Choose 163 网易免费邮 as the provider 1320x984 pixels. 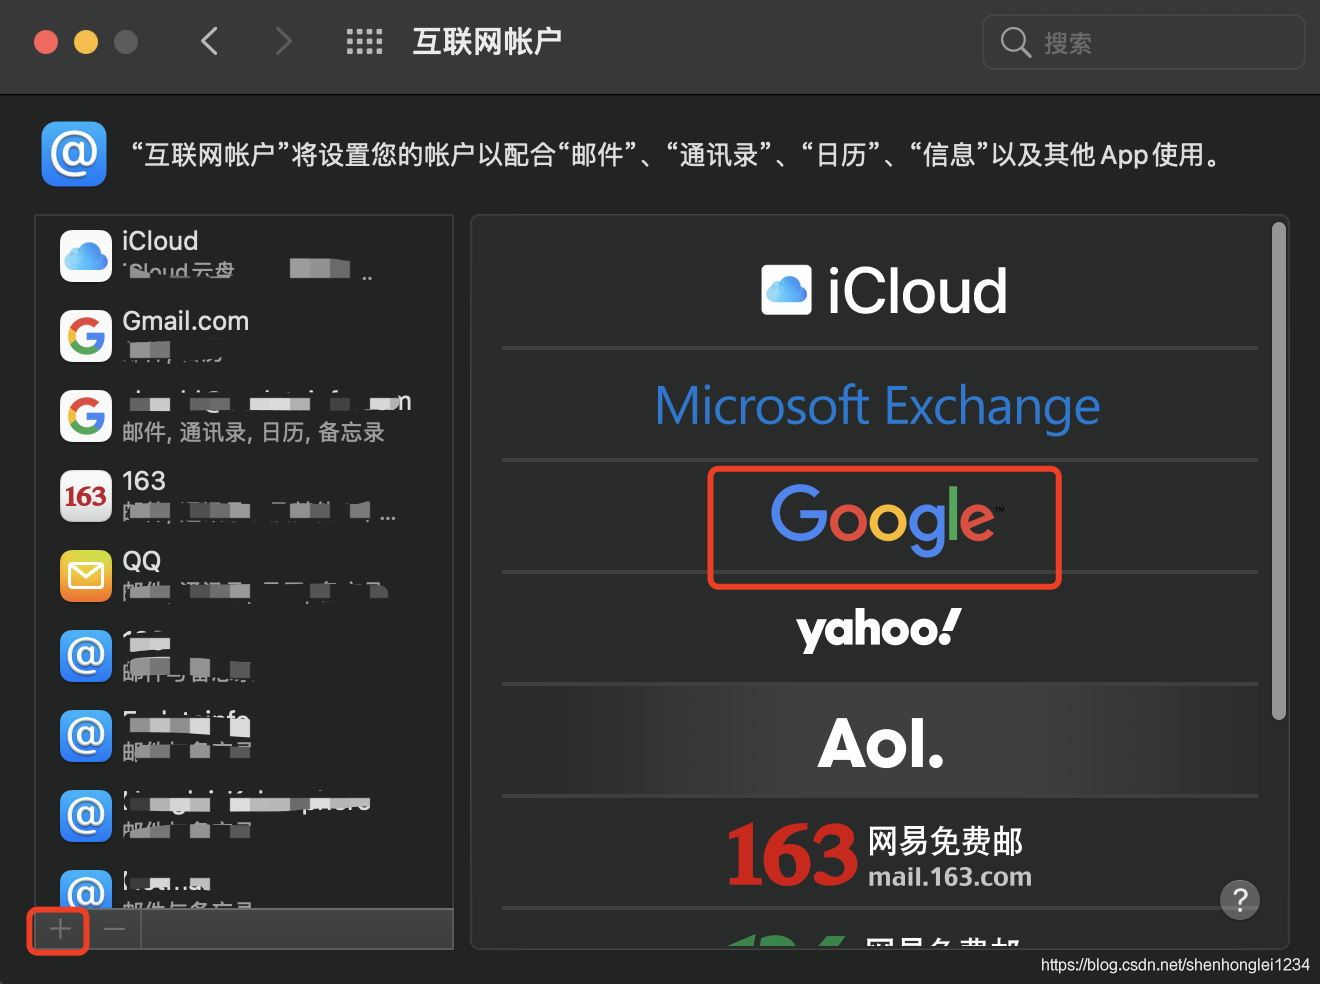click(x=880, y=853)
